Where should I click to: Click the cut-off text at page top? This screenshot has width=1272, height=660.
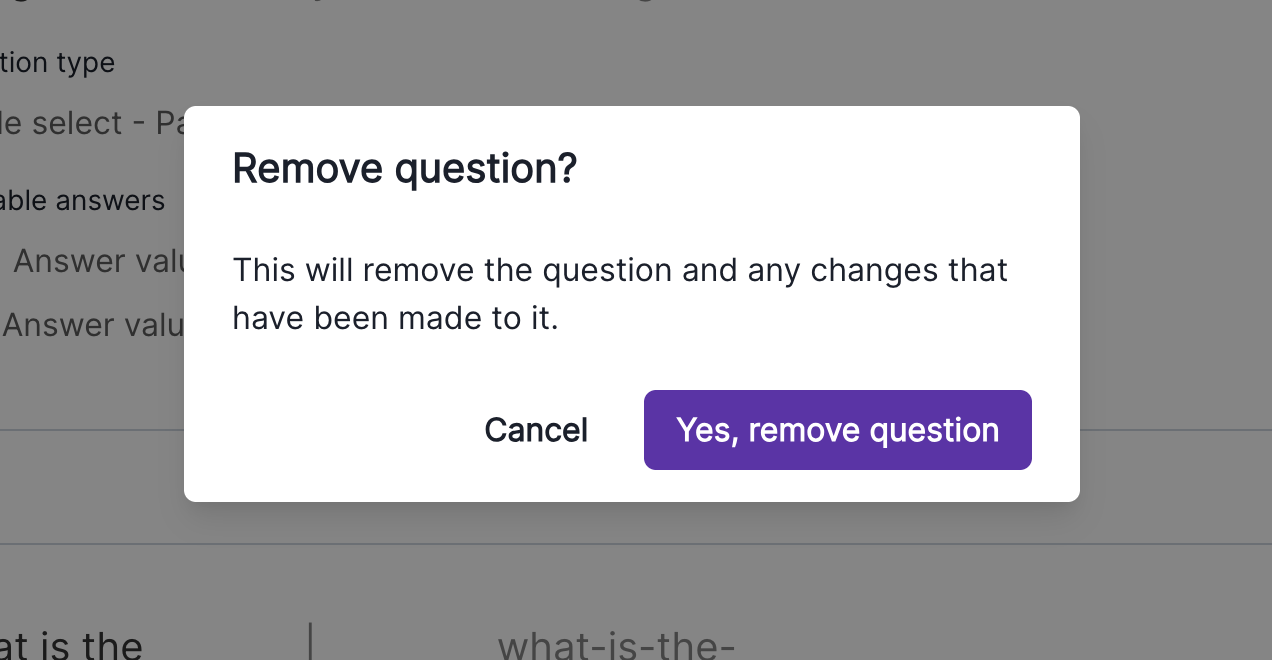pos(400,5)
